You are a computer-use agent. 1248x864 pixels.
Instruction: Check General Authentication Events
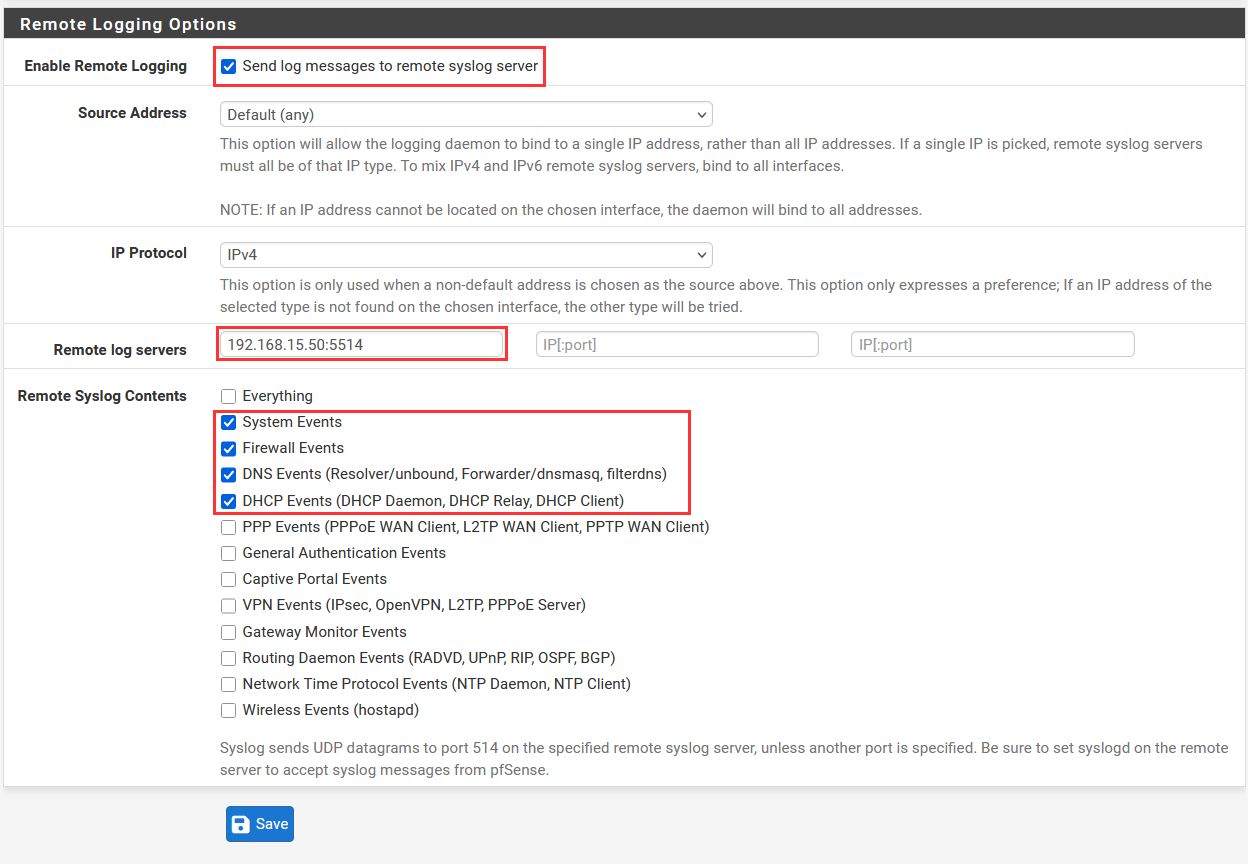pyautogui.click(x=229, y=553)
